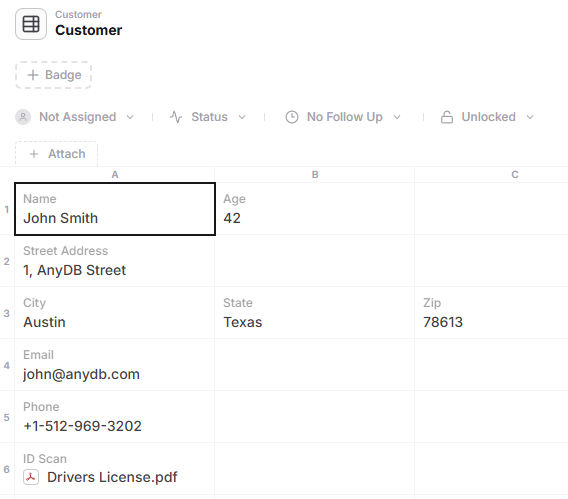Expand the Not Assigned chevron
The height and width of the screenshot is (499, 568).
pos(130,117)
